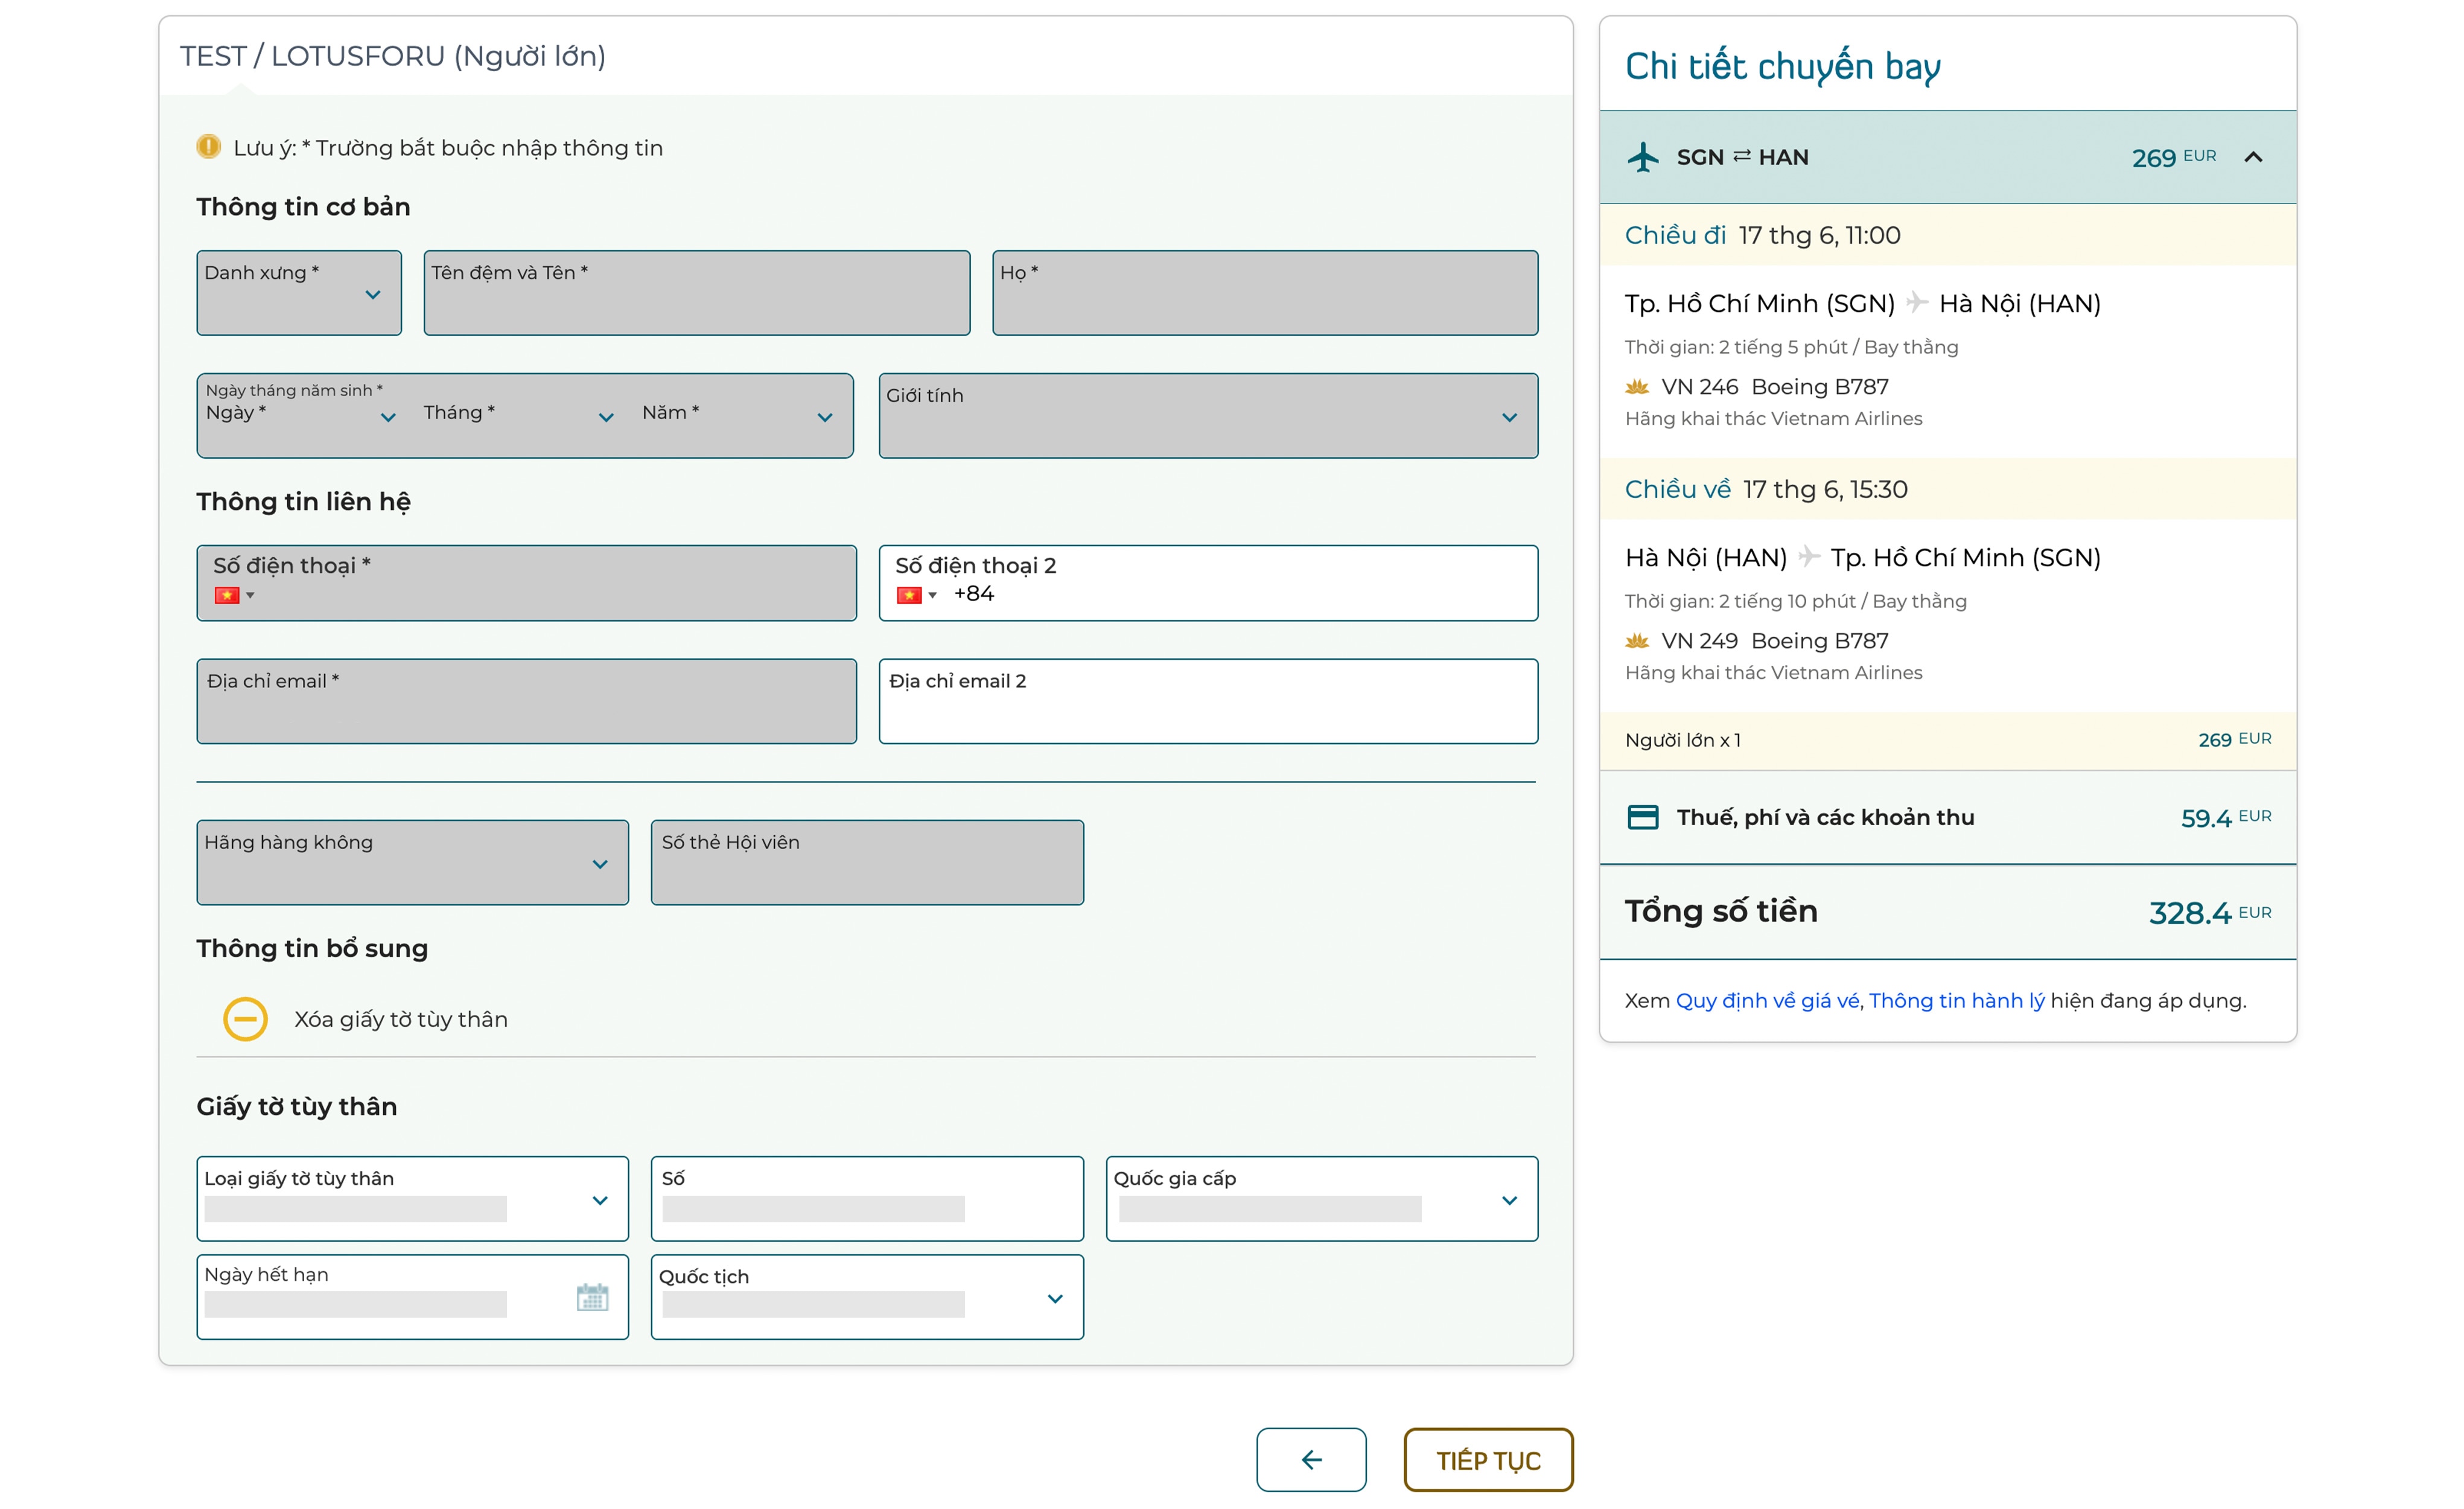The height and width of the screenshot is (1509, 2464).
Task: Click the Địa chỉ email required field
Action: point(527,701)
